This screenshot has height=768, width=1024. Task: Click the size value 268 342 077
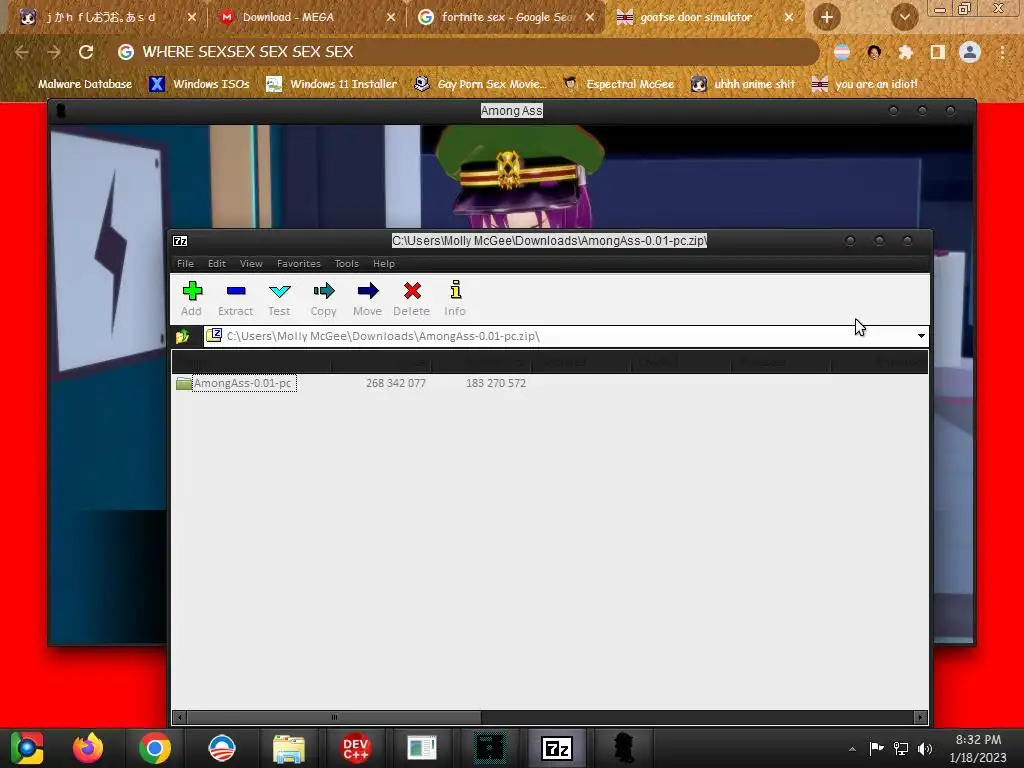(396, 383)
